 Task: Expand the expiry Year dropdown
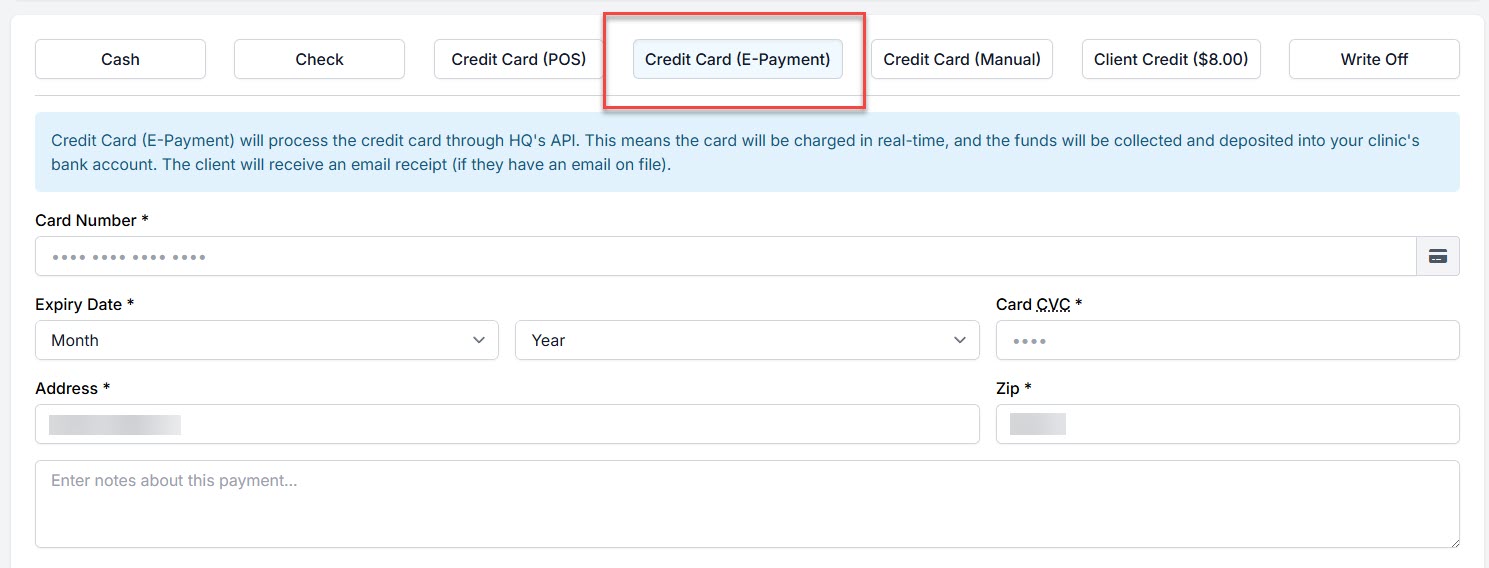click(x=746, y=340)
